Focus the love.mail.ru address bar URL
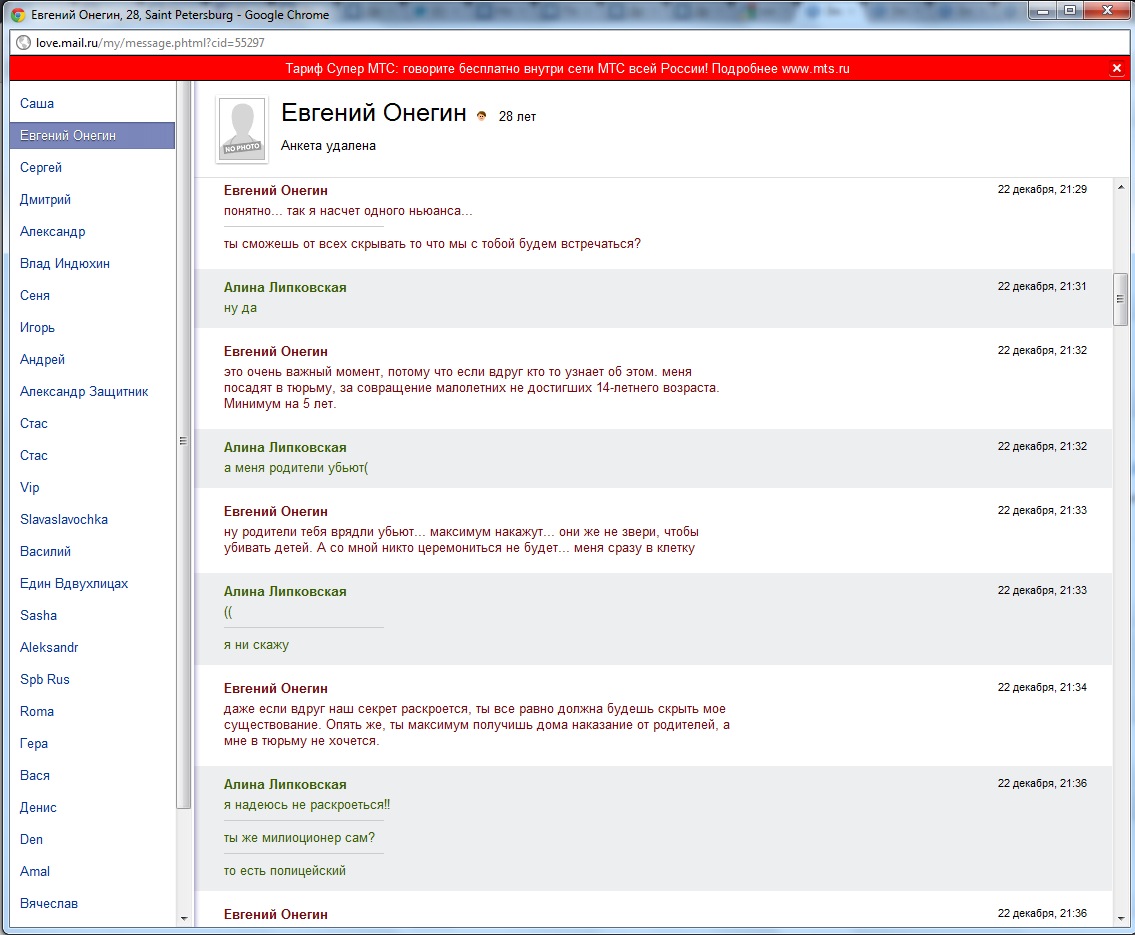This screenshot has height=935, width=1135. pos(150,43)
